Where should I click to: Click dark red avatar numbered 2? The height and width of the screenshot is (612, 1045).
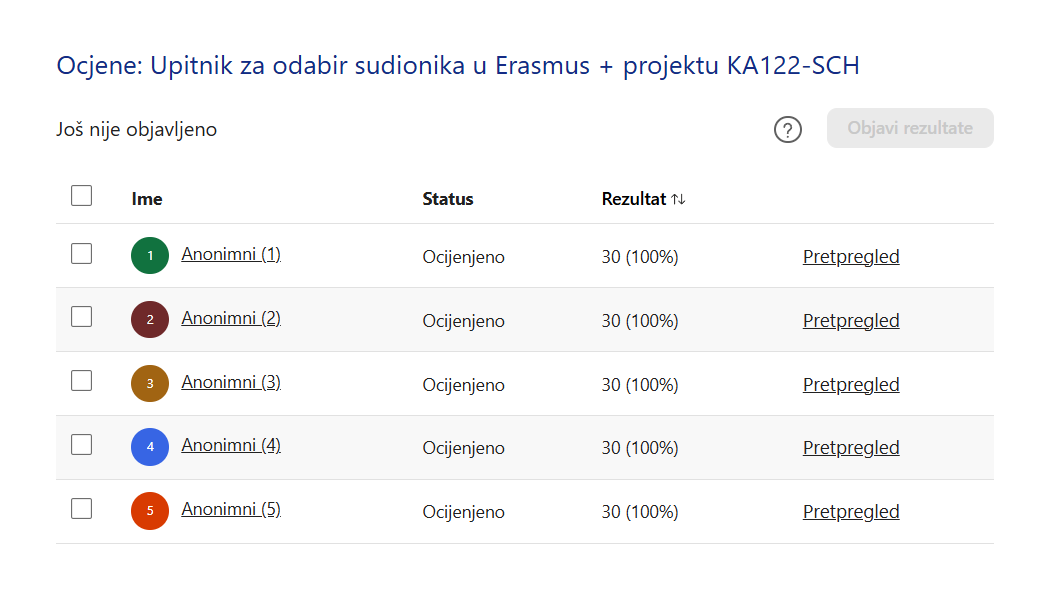150,319
